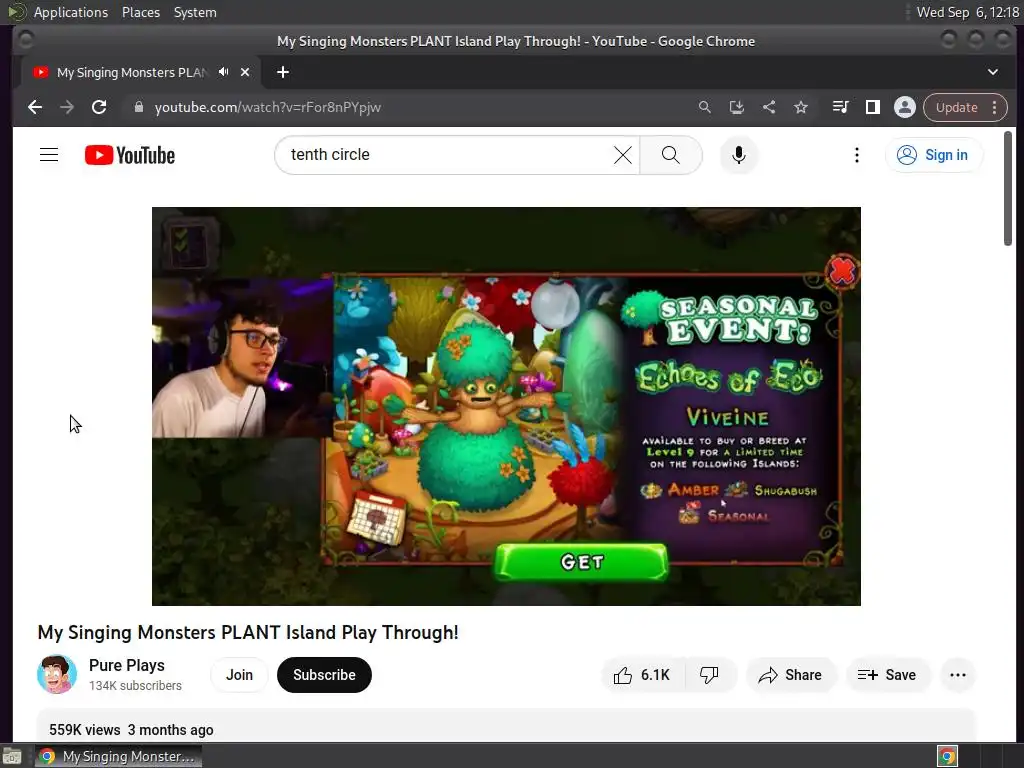Click the video player
This screenshot has width=1024, height=768.
506,406
